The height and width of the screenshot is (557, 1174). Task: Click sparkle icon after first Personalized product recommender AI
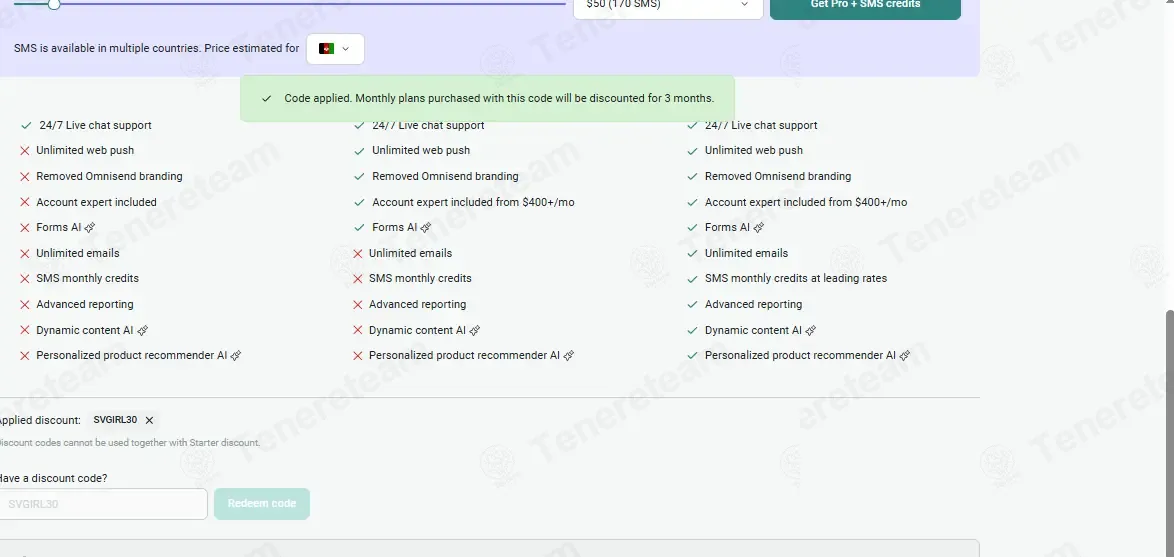(x=236, y=356)
